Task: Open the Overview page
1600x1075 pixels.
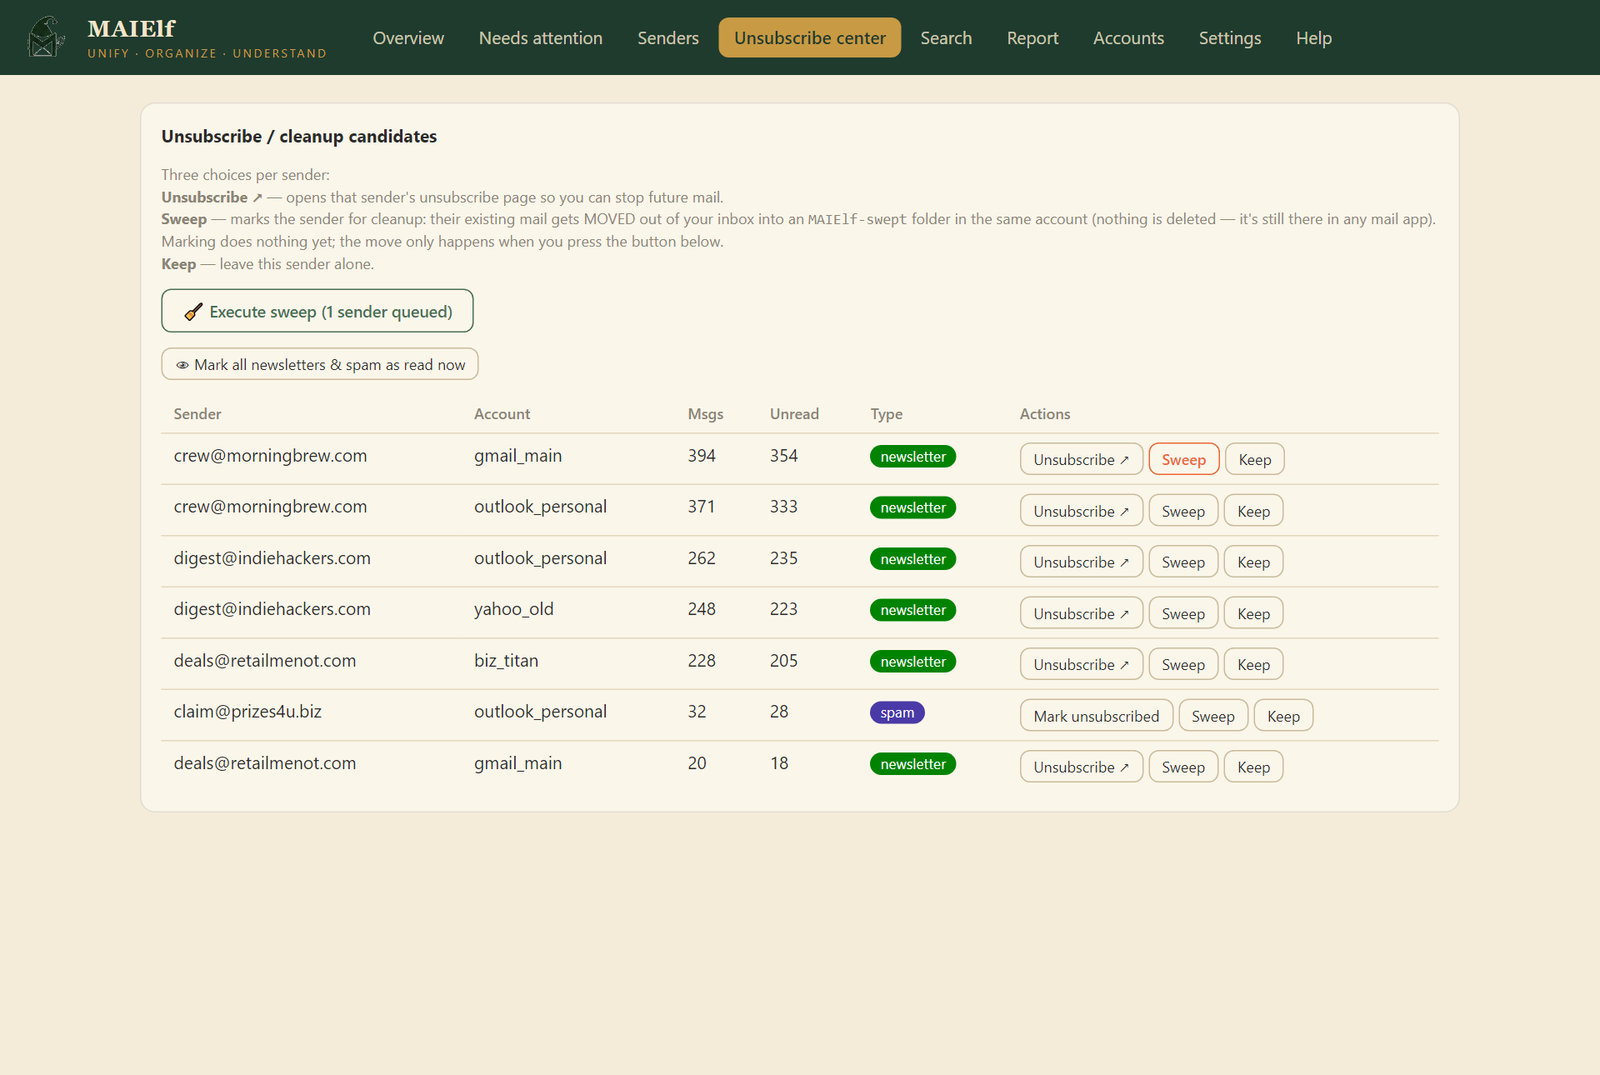Action: click(x=408, y=38)
